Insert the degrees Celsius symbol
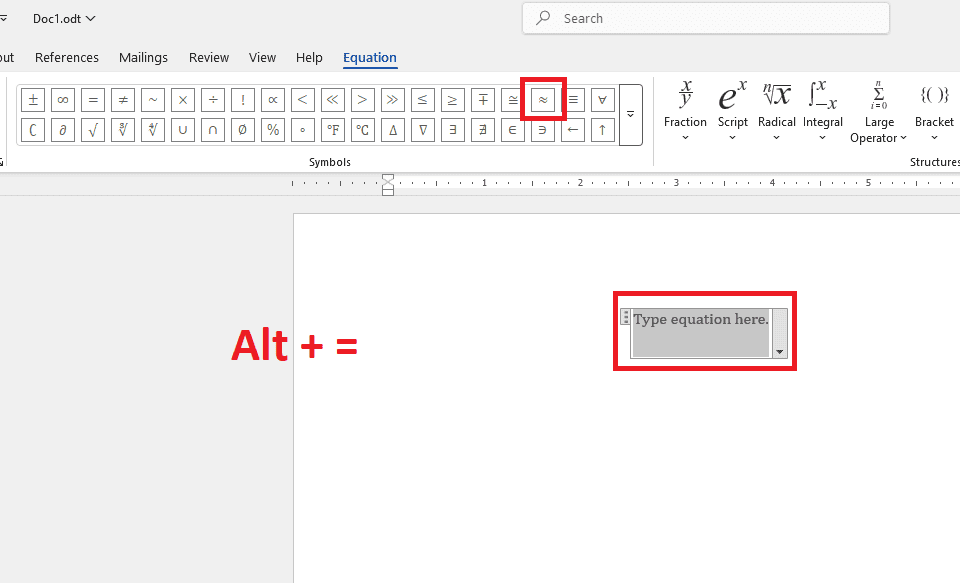The image size is (960, 583). click(363, 130)
